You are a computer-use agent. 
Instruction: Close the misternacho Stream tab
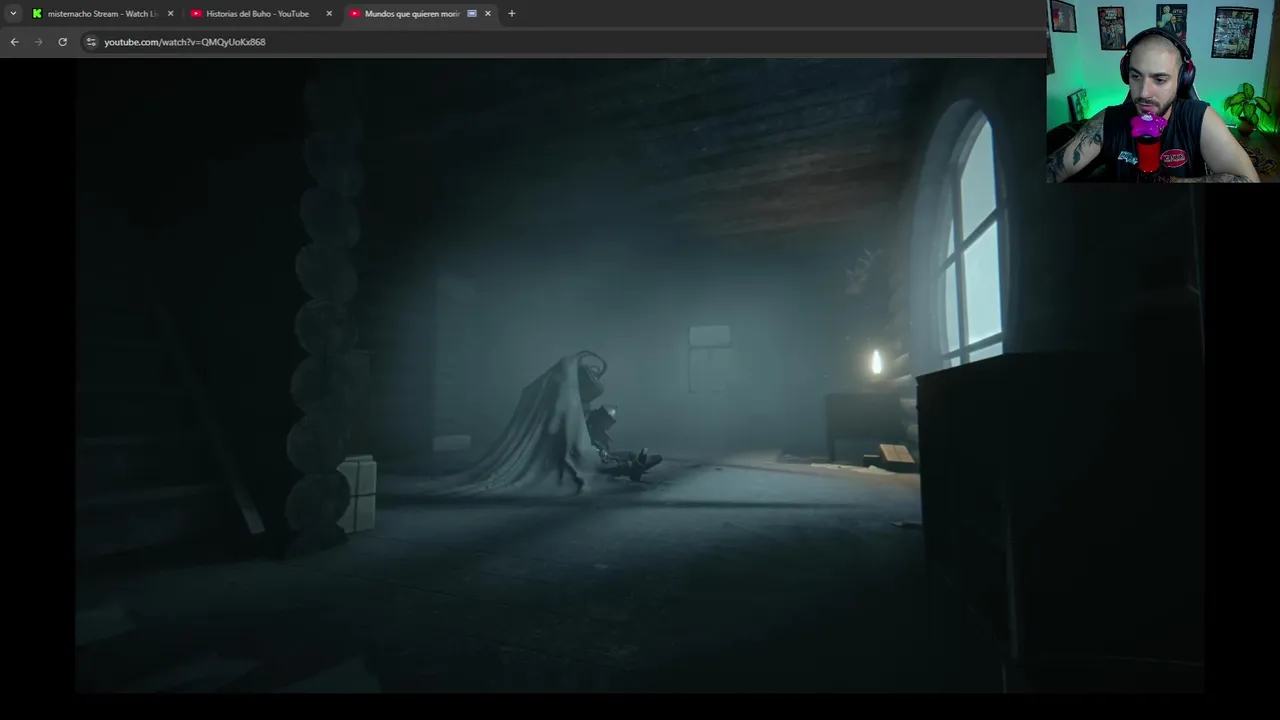click(170, 13)
